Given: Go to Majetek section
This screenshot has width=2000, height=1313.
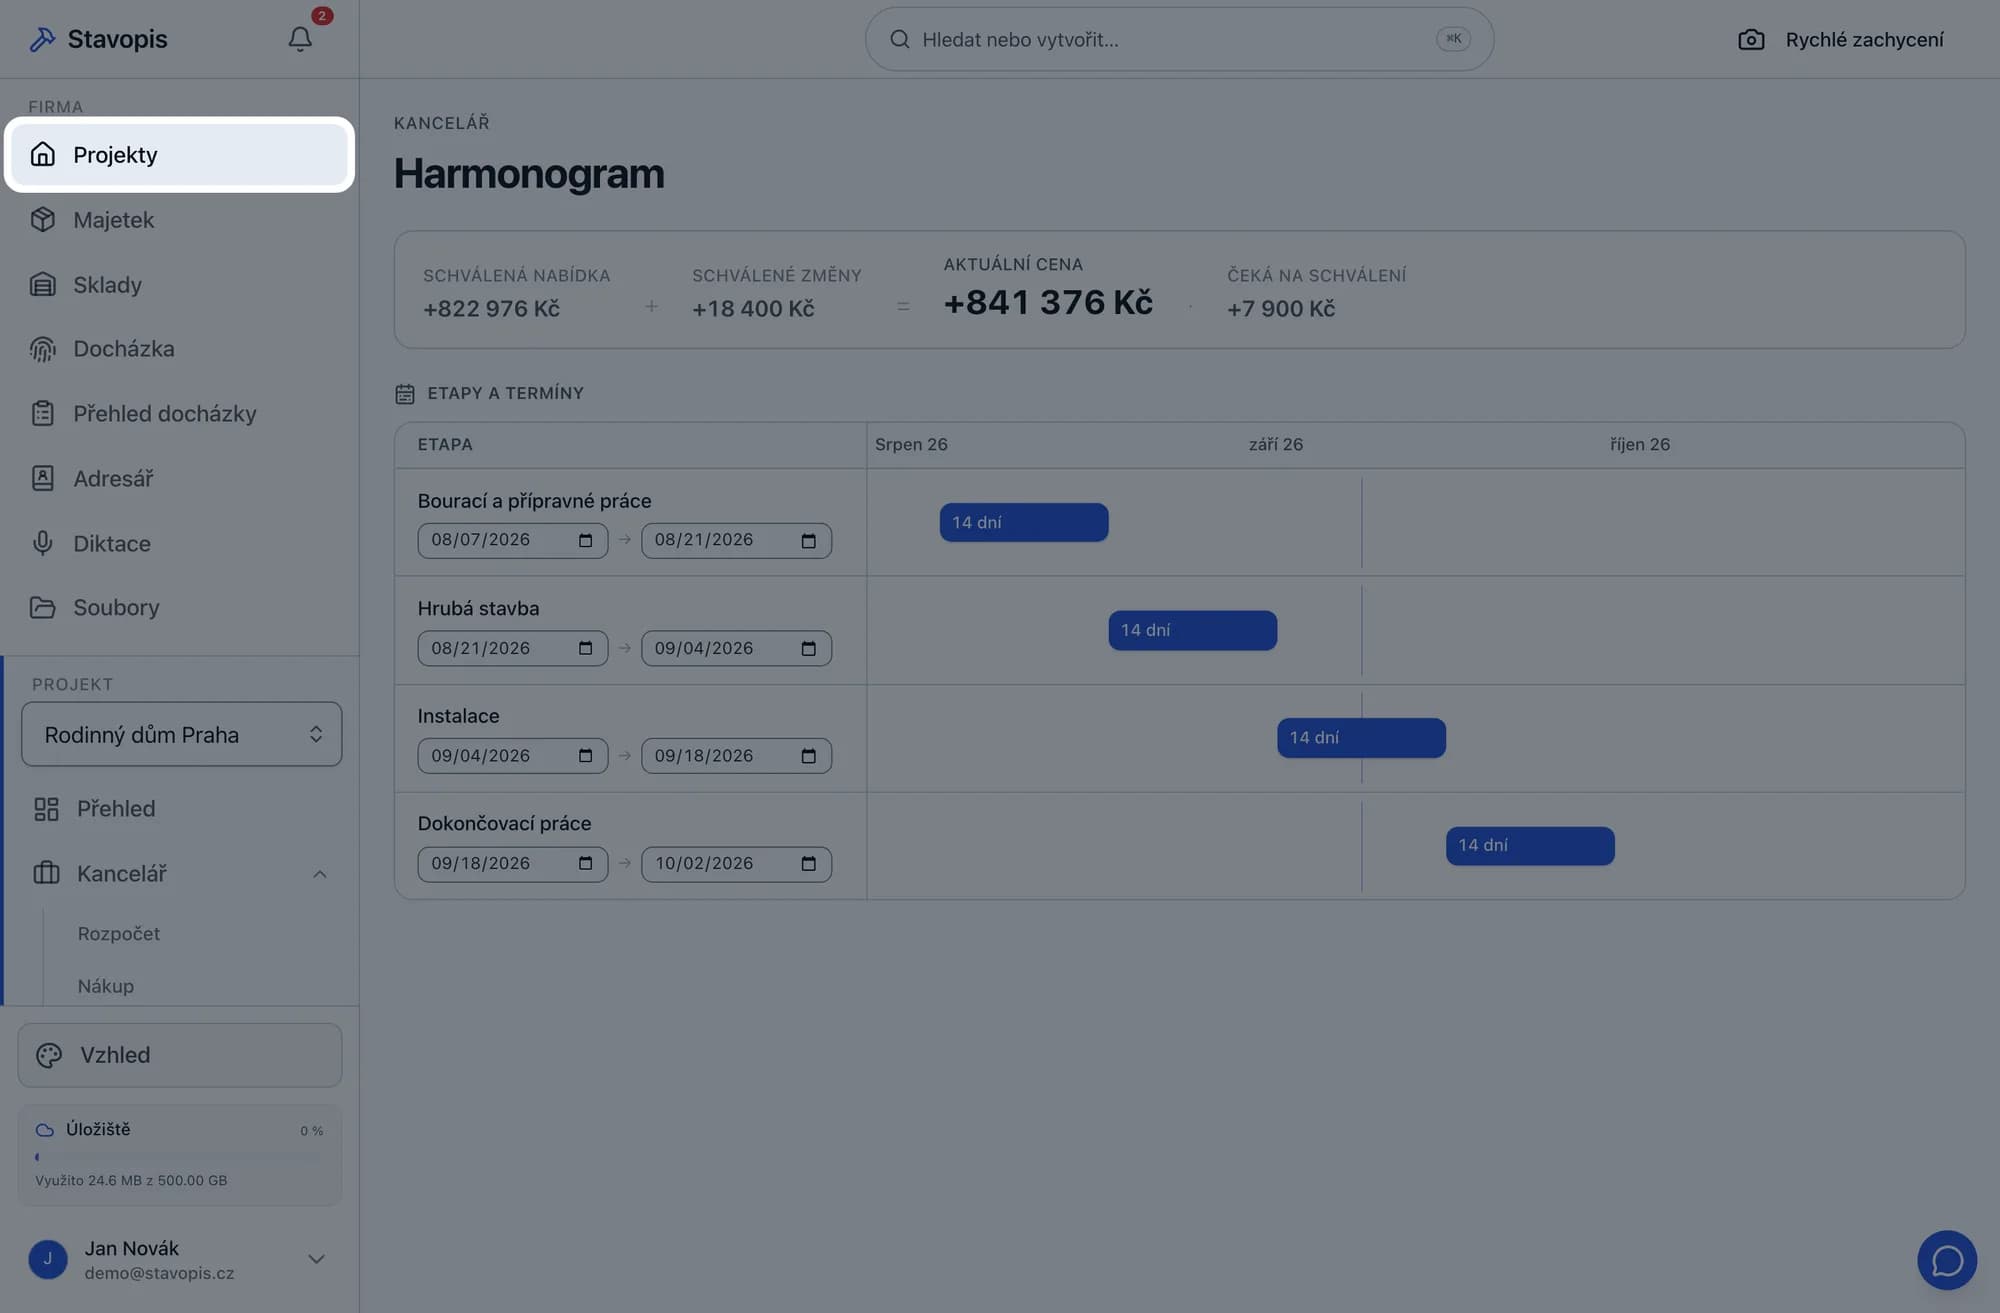Looking at the screenshot, I should point(180,220).
